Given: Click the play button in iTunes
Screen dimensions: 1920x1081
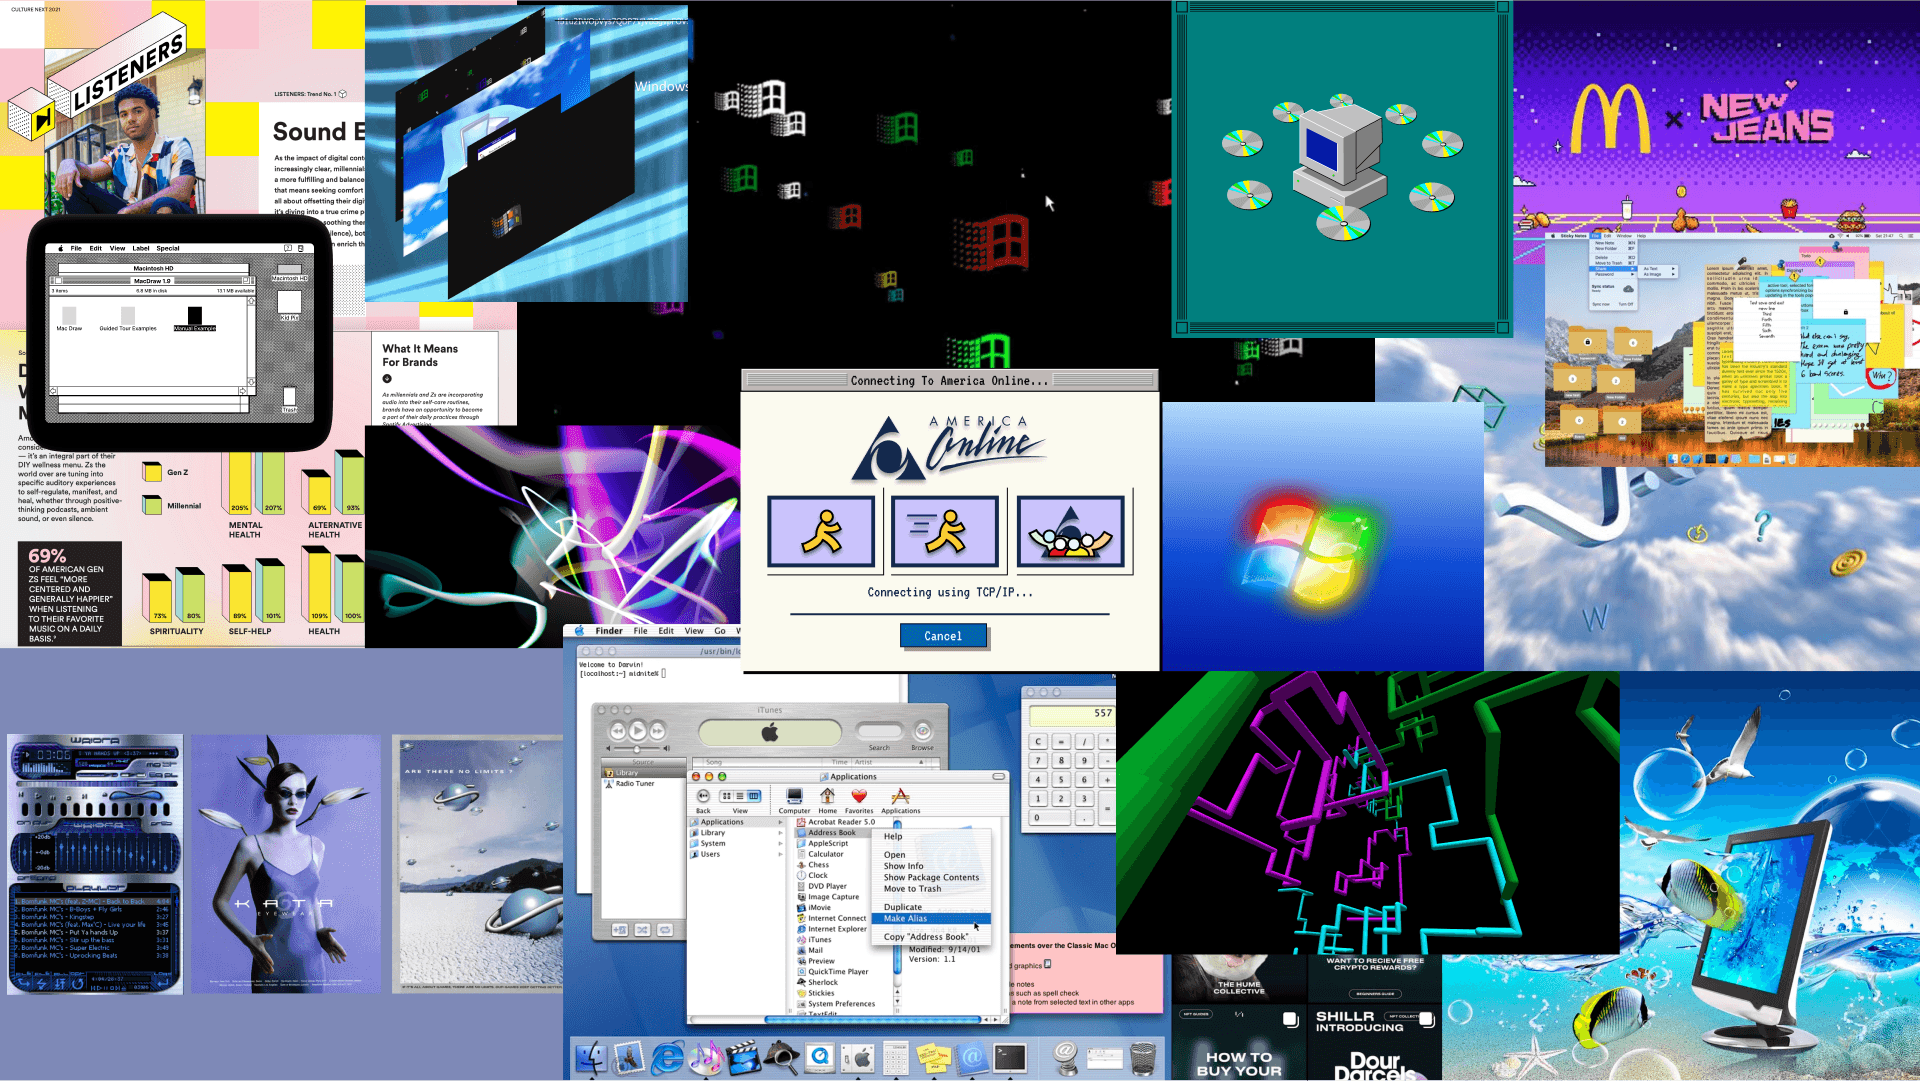Looking at the screenshot, I should [637, 731].
